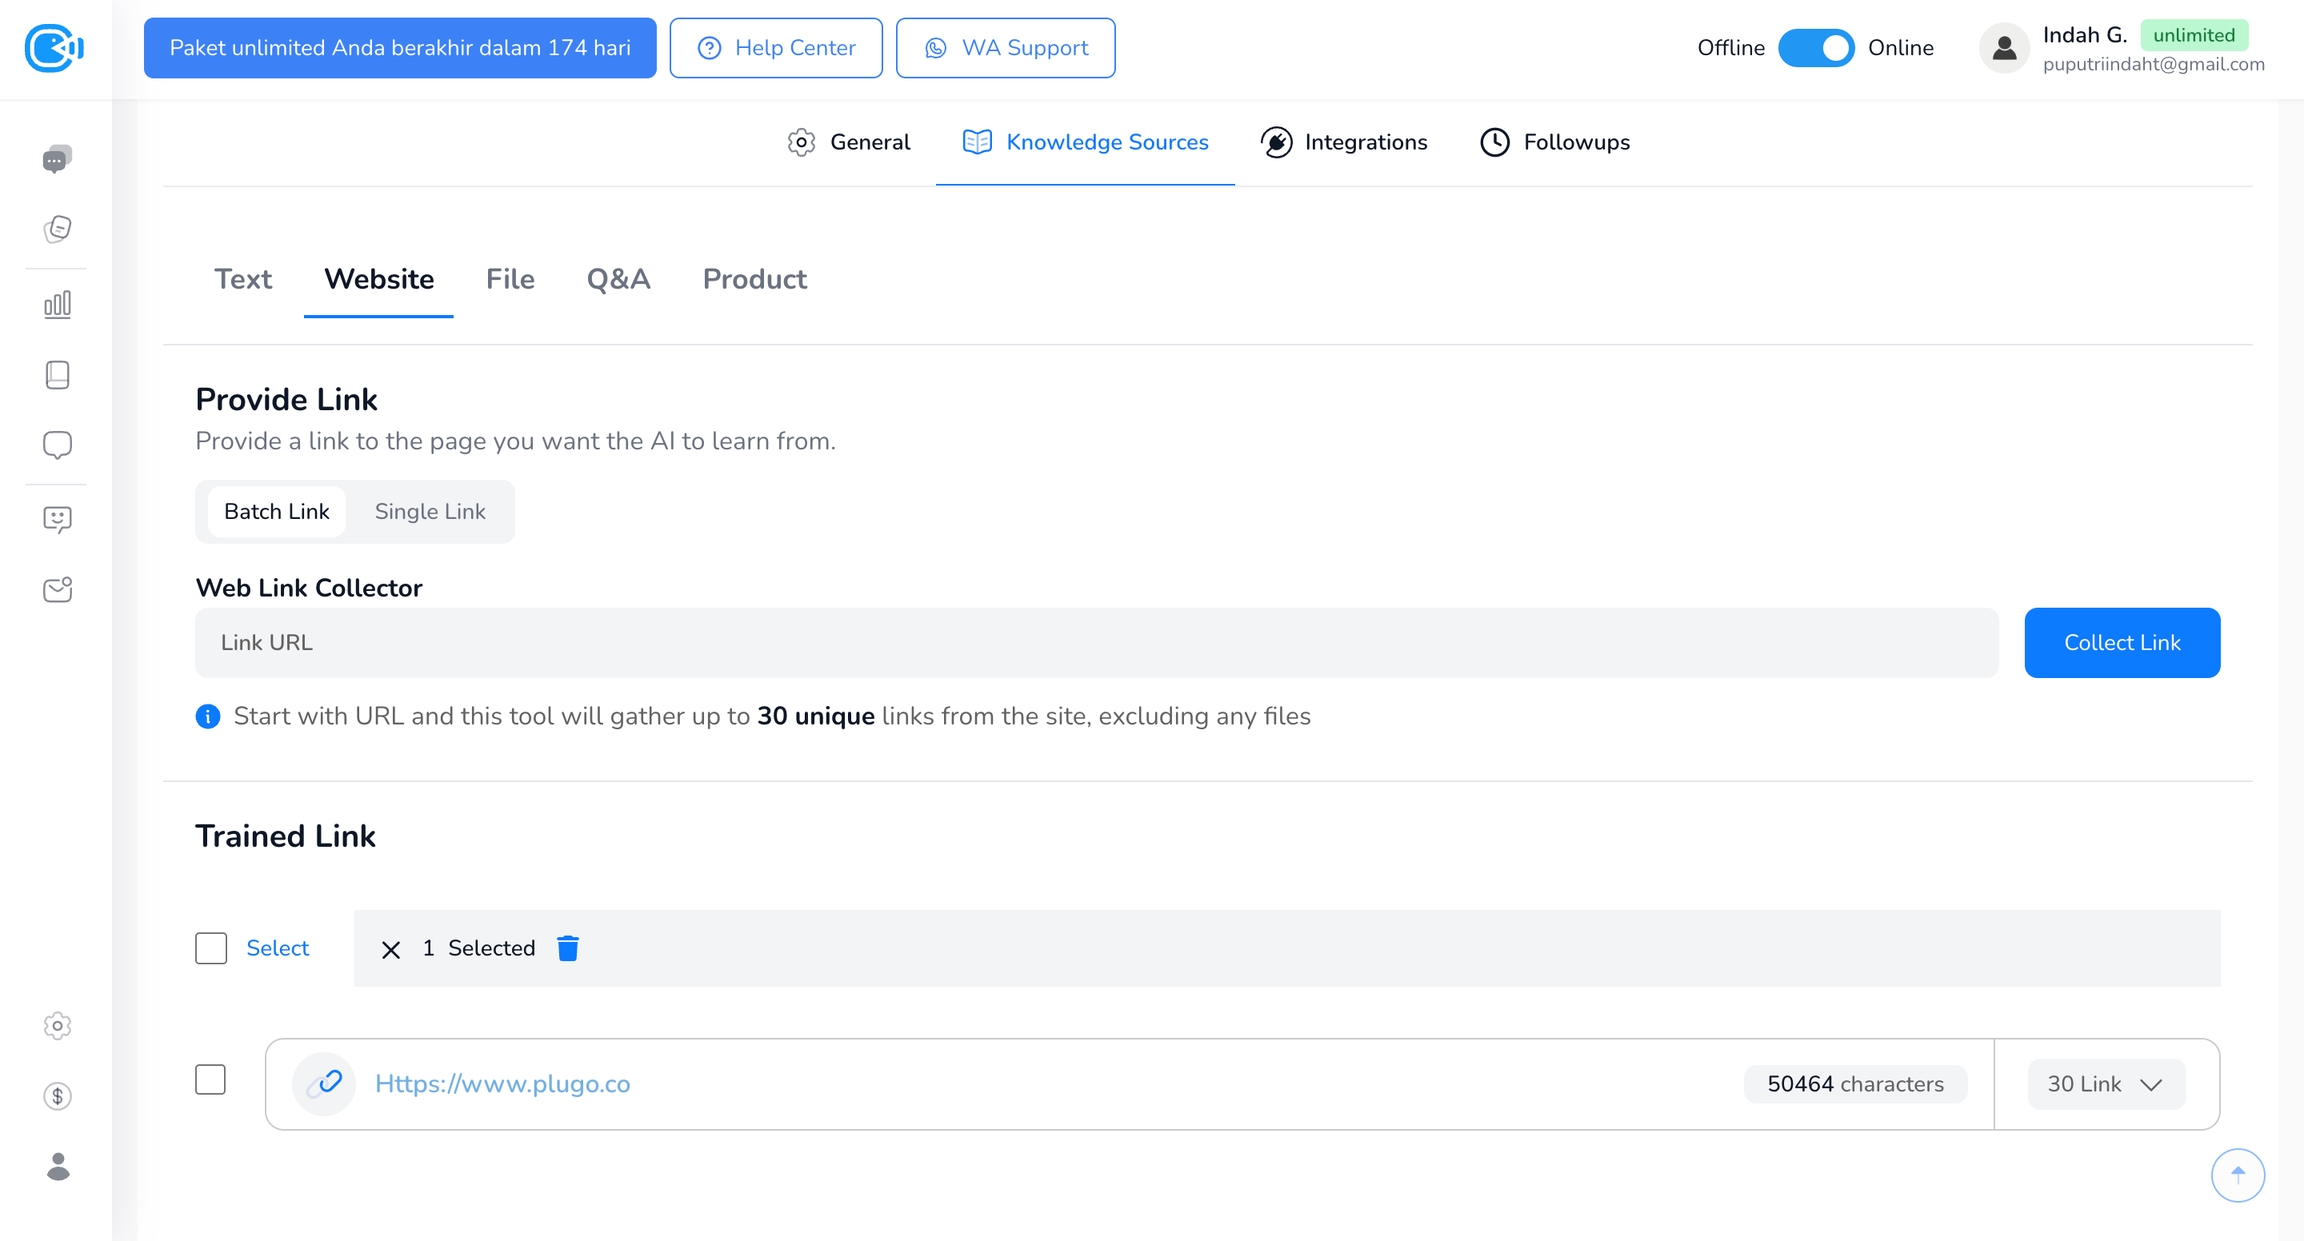Toggle the Offline/Online switch

tap(1815, 48)
